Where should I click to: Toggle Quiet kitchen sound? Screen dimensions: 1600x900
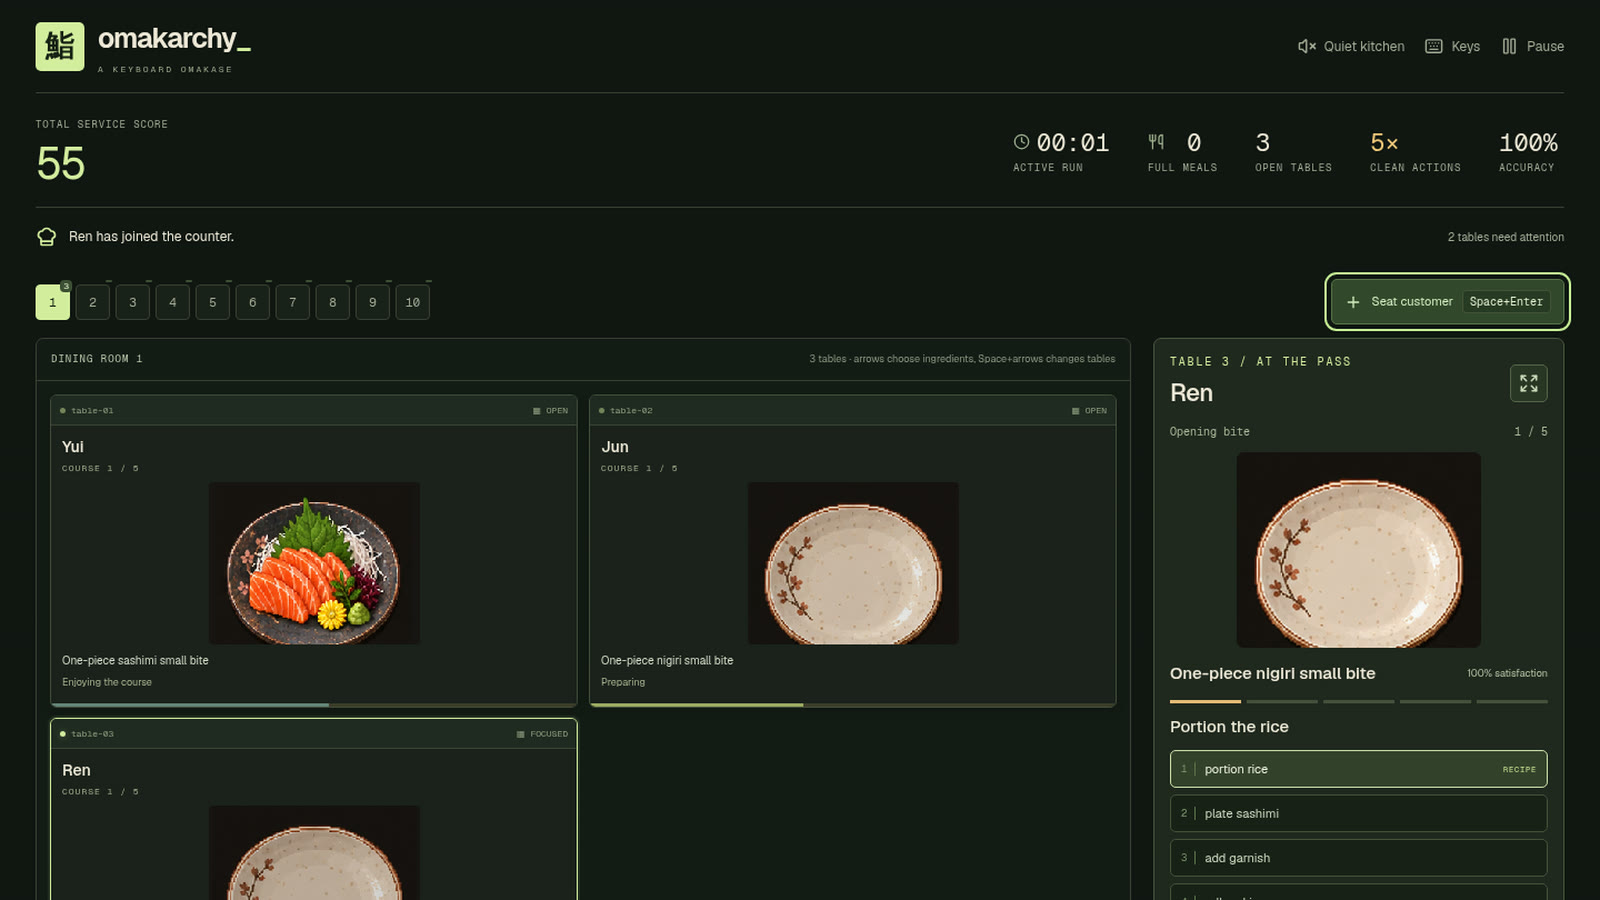[x=1351, y=46]
